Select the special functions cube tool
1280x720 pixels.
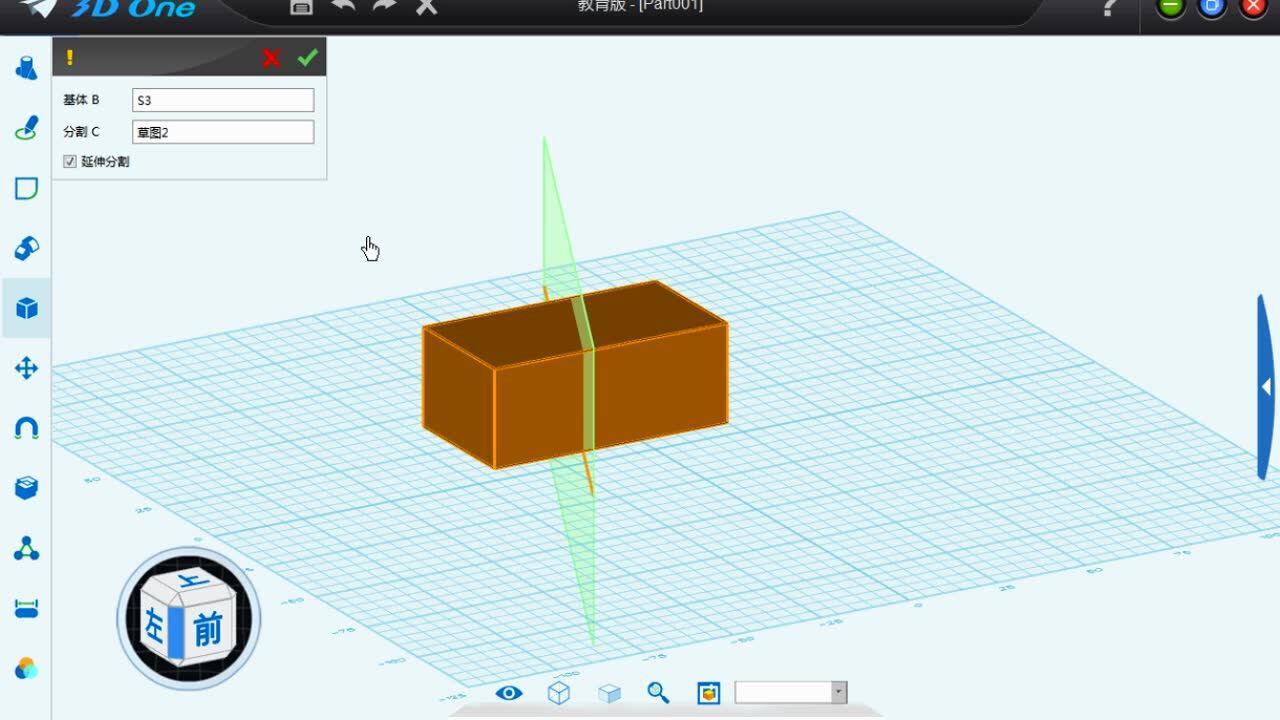(27, 308)
